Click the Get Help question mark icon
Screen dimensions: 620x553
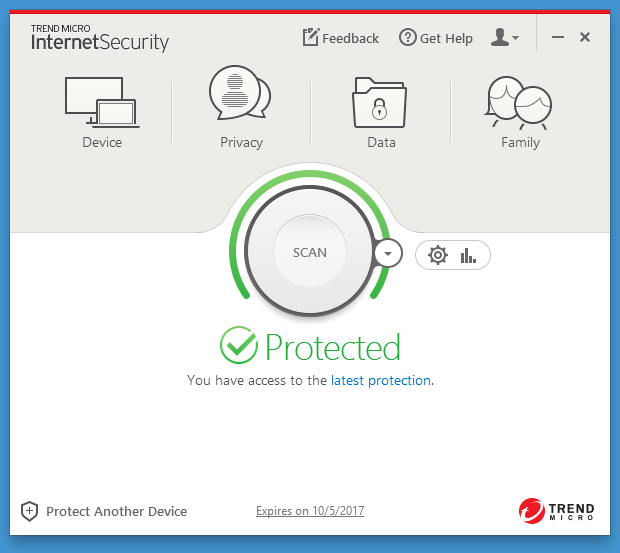[x=407, y=38]
